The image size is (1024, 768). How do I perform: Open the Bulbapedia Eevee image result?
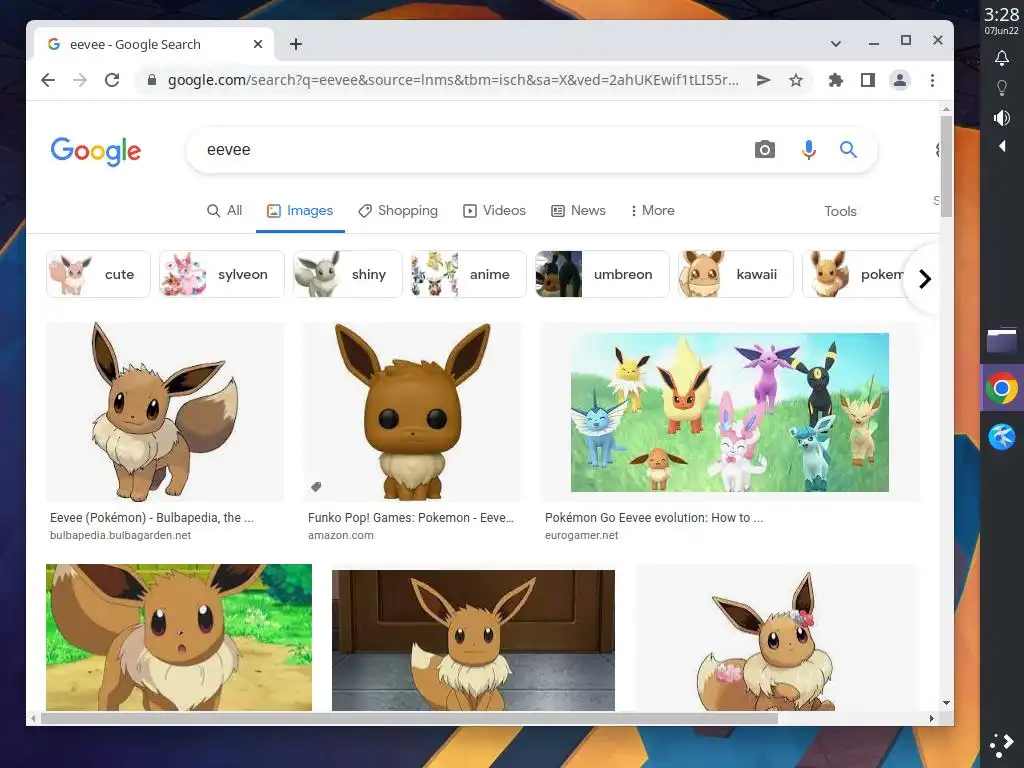click(165, 411)
